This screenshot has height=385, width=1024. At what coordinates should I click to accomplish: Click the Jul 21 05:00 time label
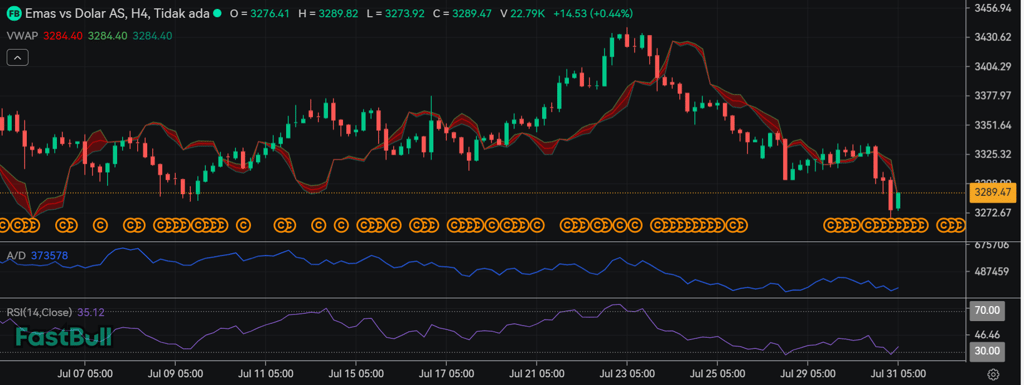point(536,375)
